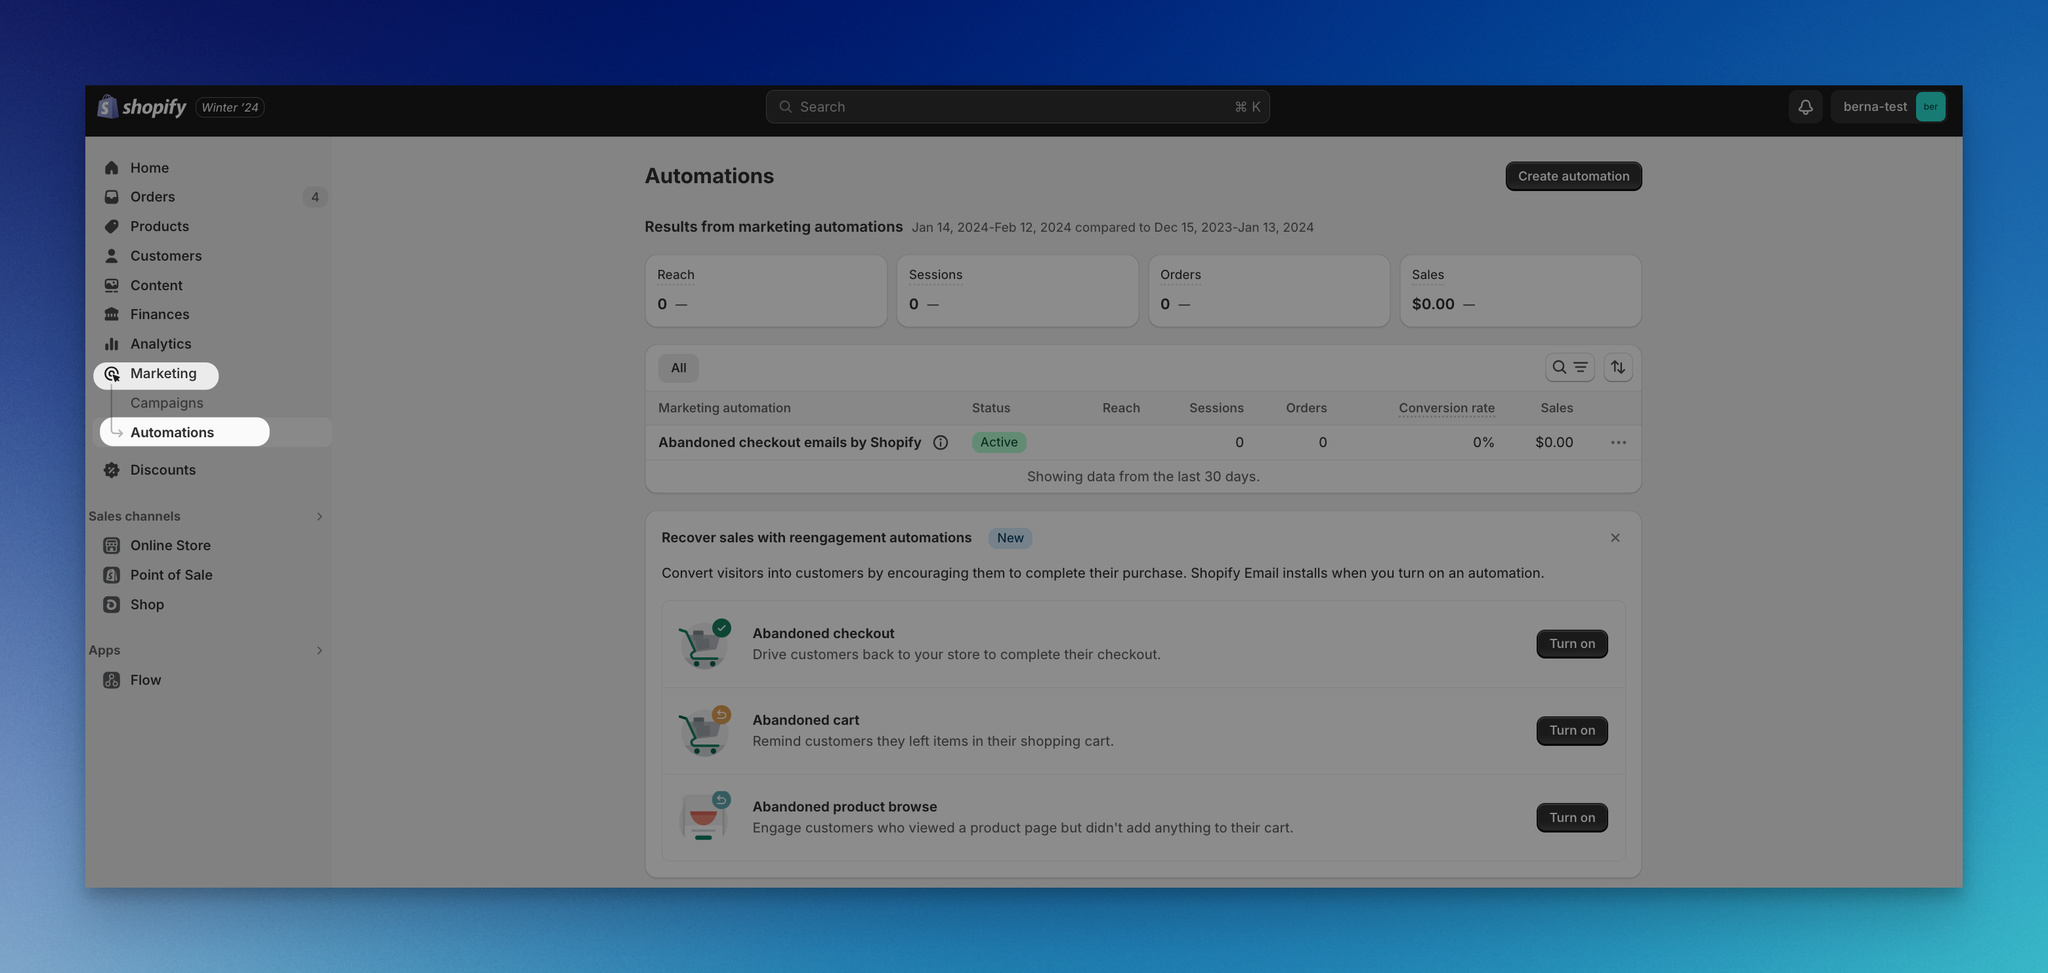Viewport: 2048px width, 973px height.
Task: Click the Orders count badge 4
Action: 315,197
